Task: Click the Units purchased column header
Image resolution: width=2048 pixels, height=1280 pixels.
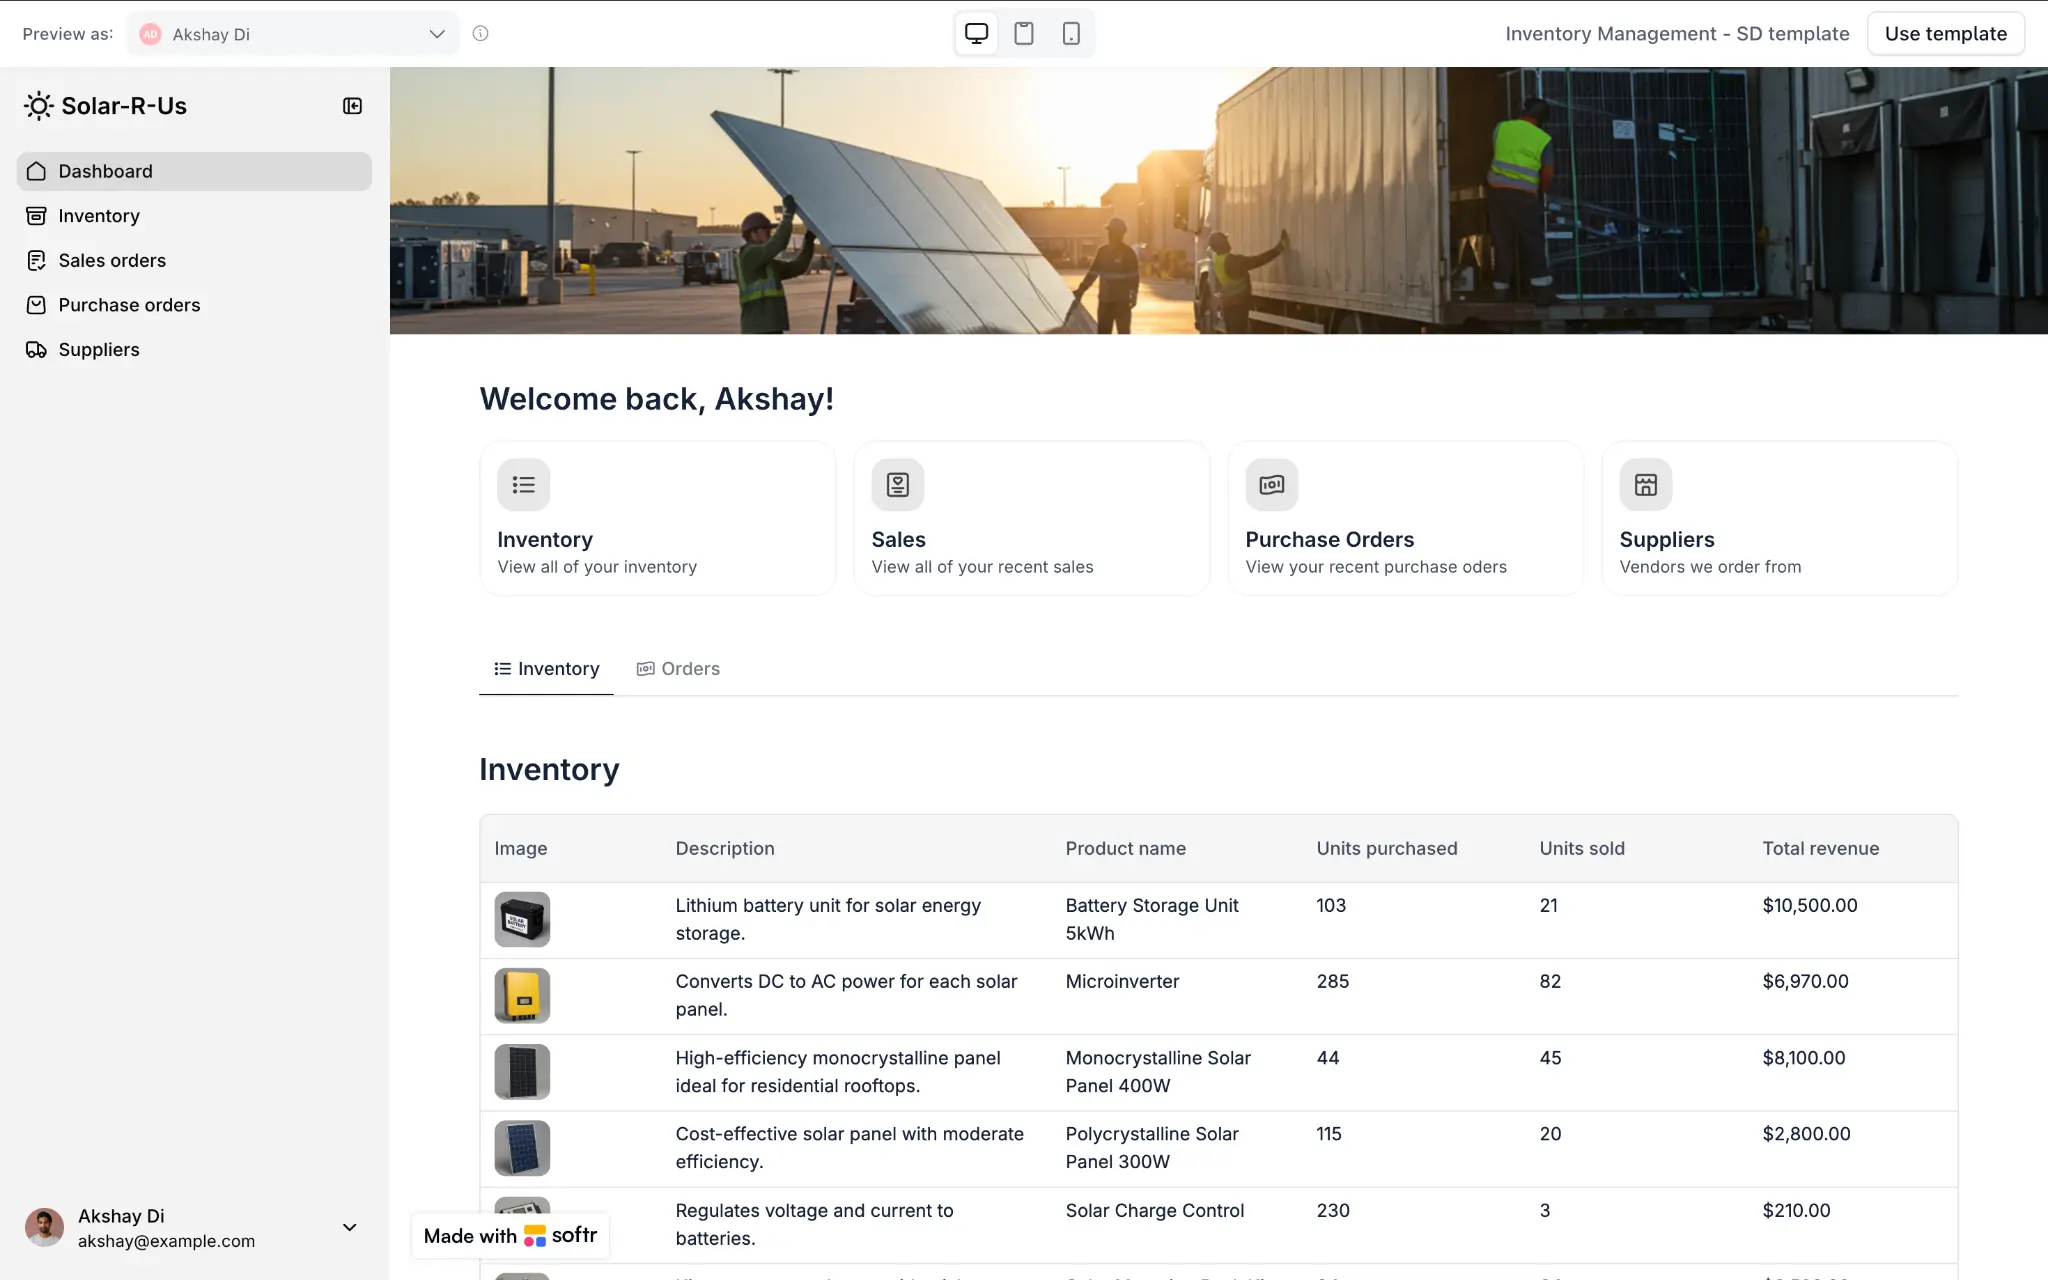Action: tap(1387, 848)
